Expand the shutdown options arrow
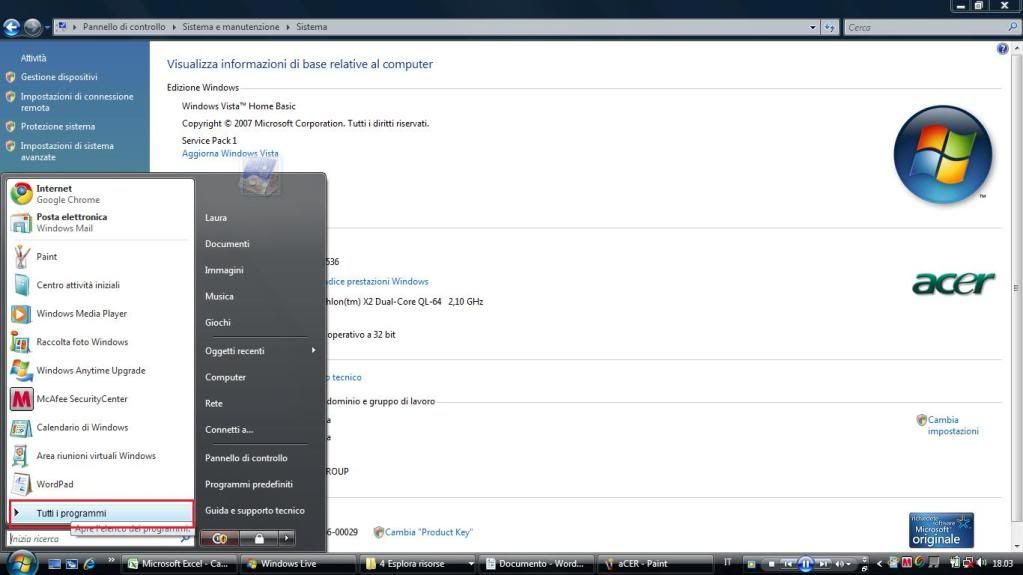Screen dimensions: 1023x575 (286, 538)
